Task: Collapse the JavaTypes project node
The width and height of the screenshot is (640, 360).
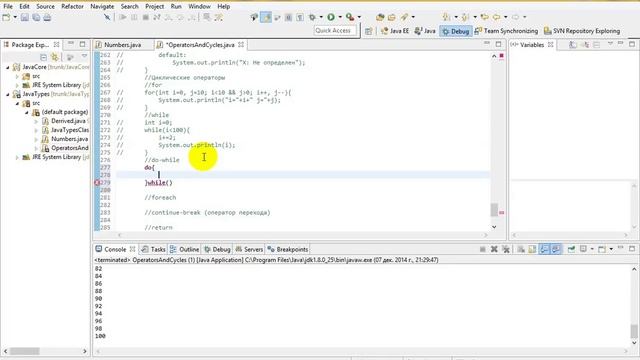Action: click(x=8, y=94)
